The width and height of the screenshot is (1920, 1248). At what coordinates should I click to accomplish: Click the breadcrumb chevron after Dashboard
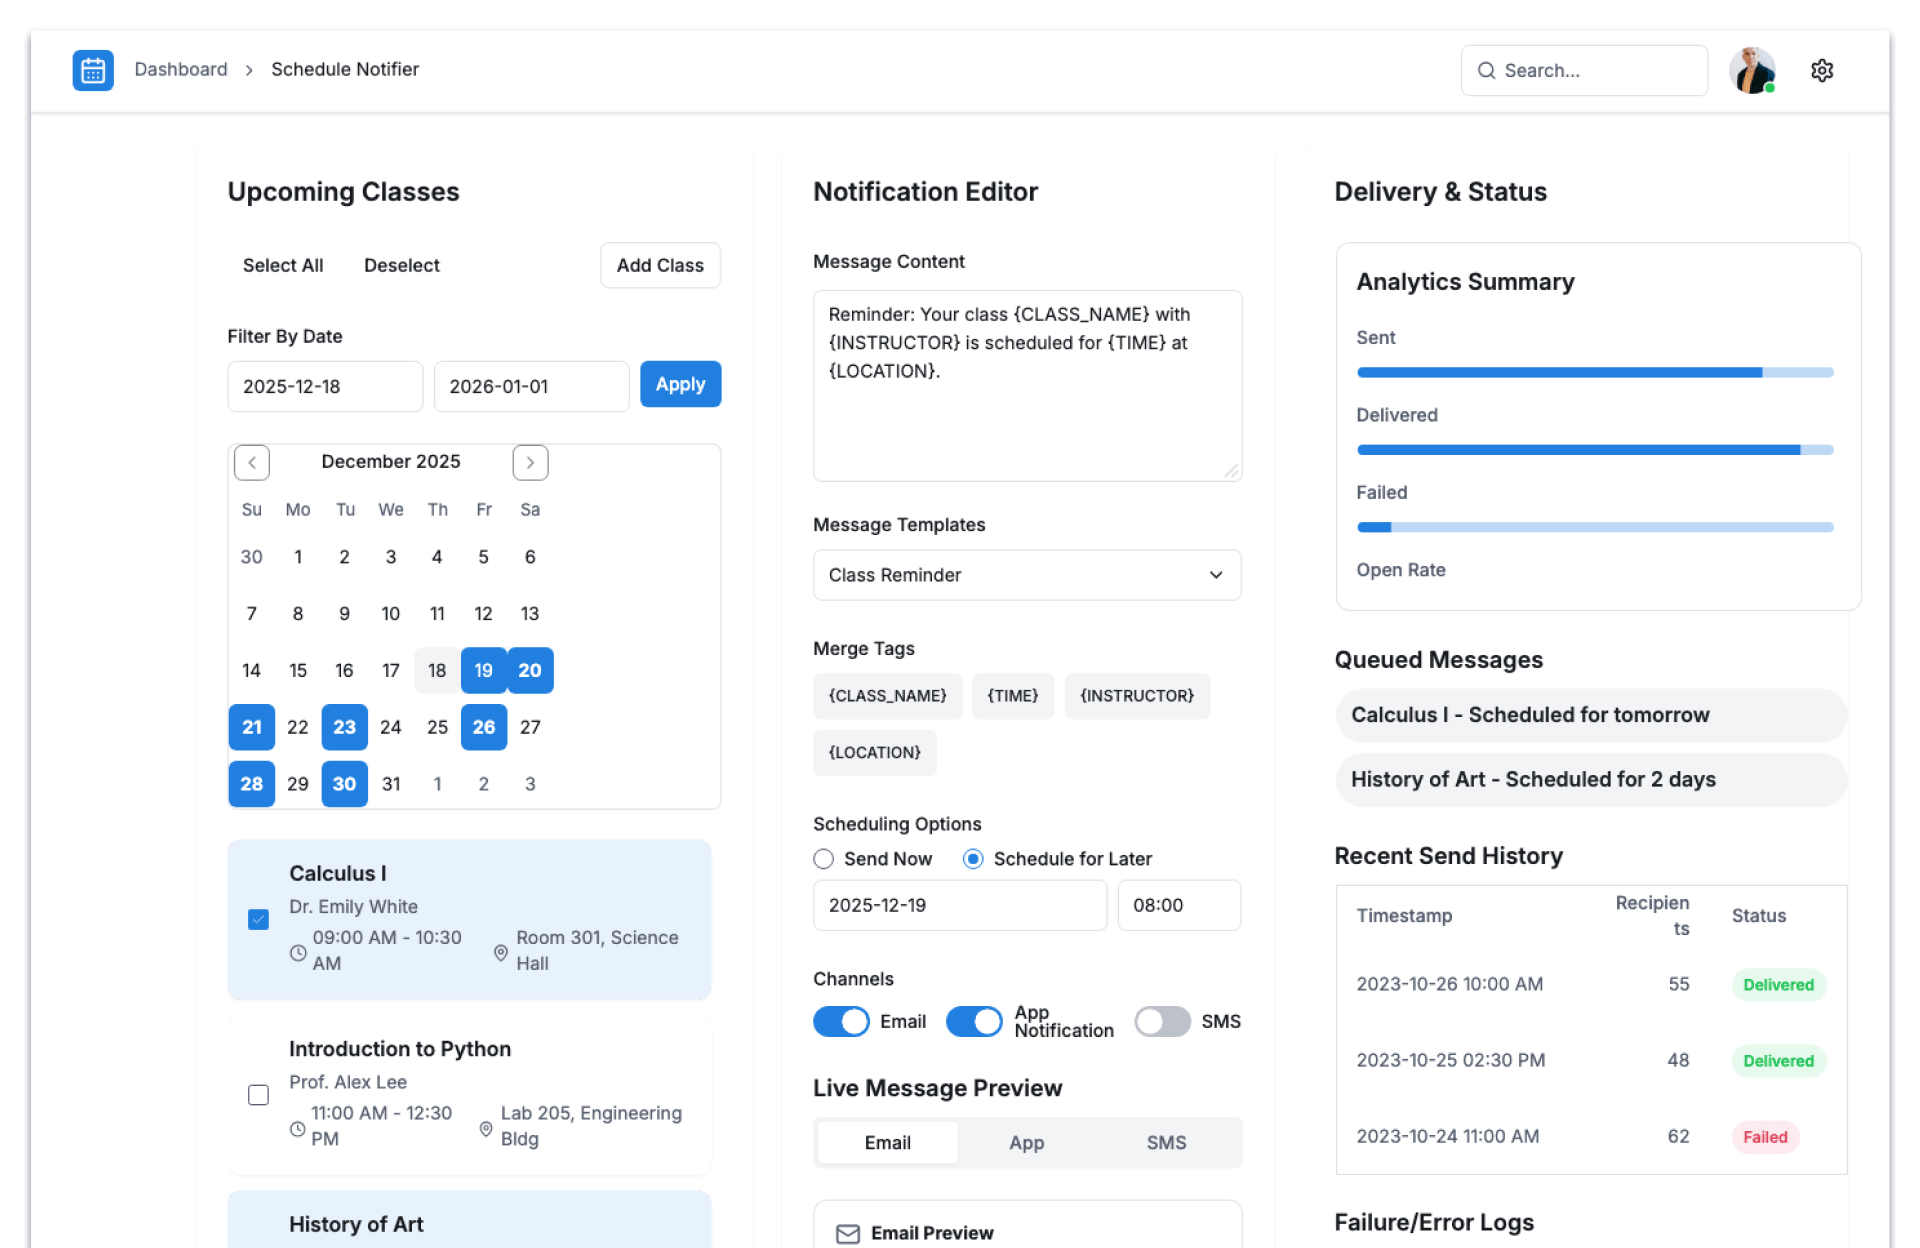pos(249,70)
